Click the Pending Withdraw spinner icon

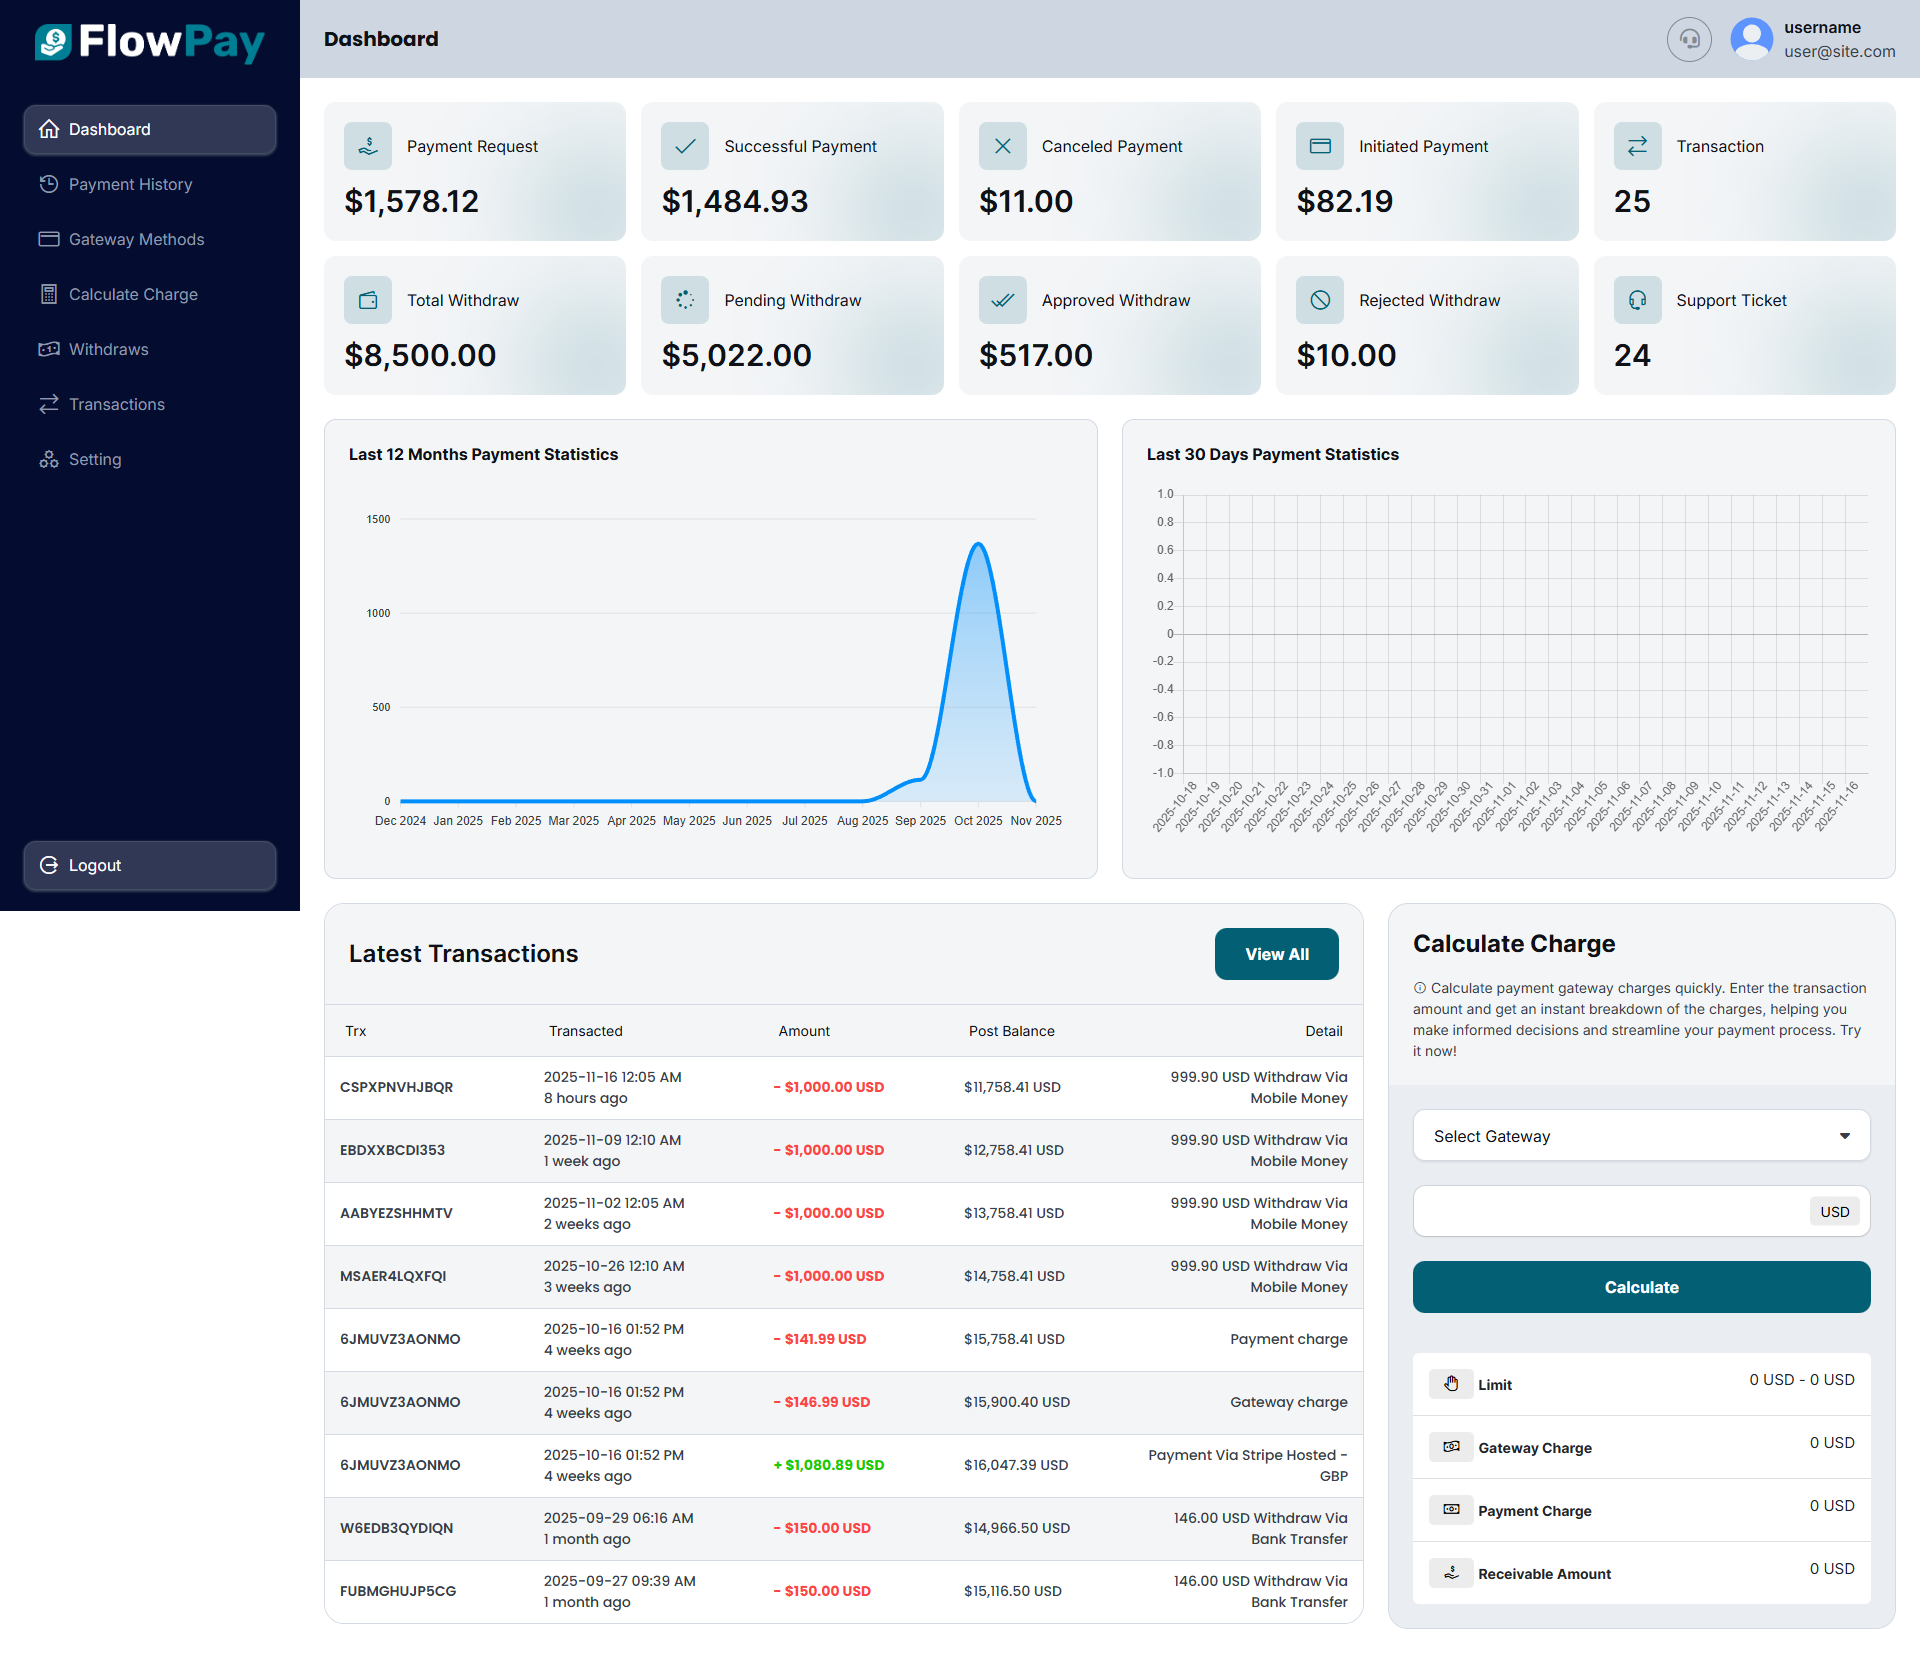point(685,300)
